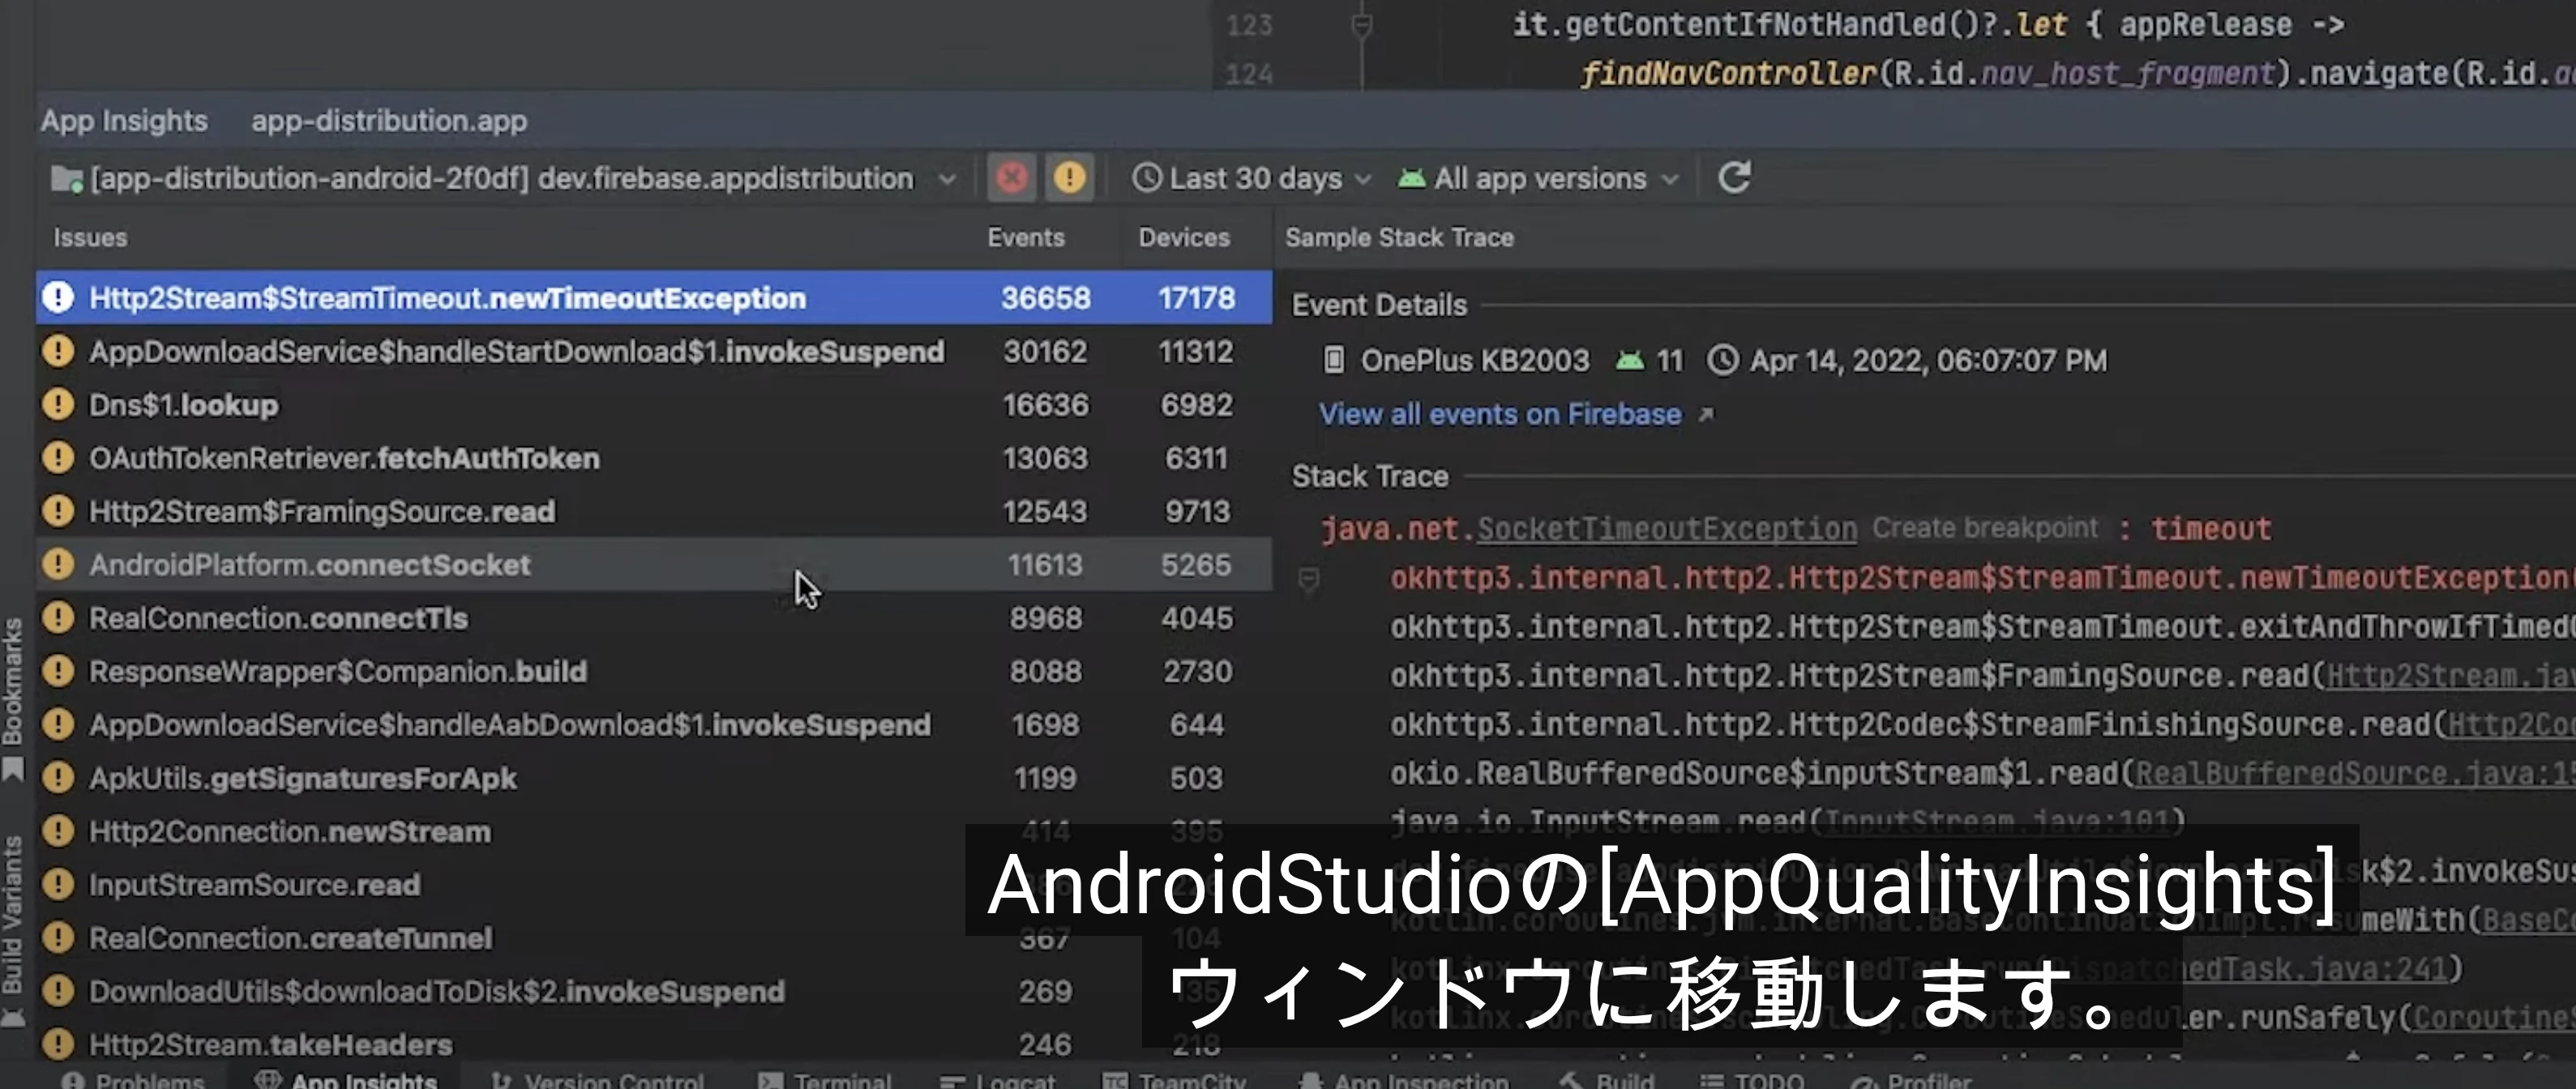2576x1089 pixels.
Task: Select the Http2Connection.newStream issue
Action: click(654, 831)
